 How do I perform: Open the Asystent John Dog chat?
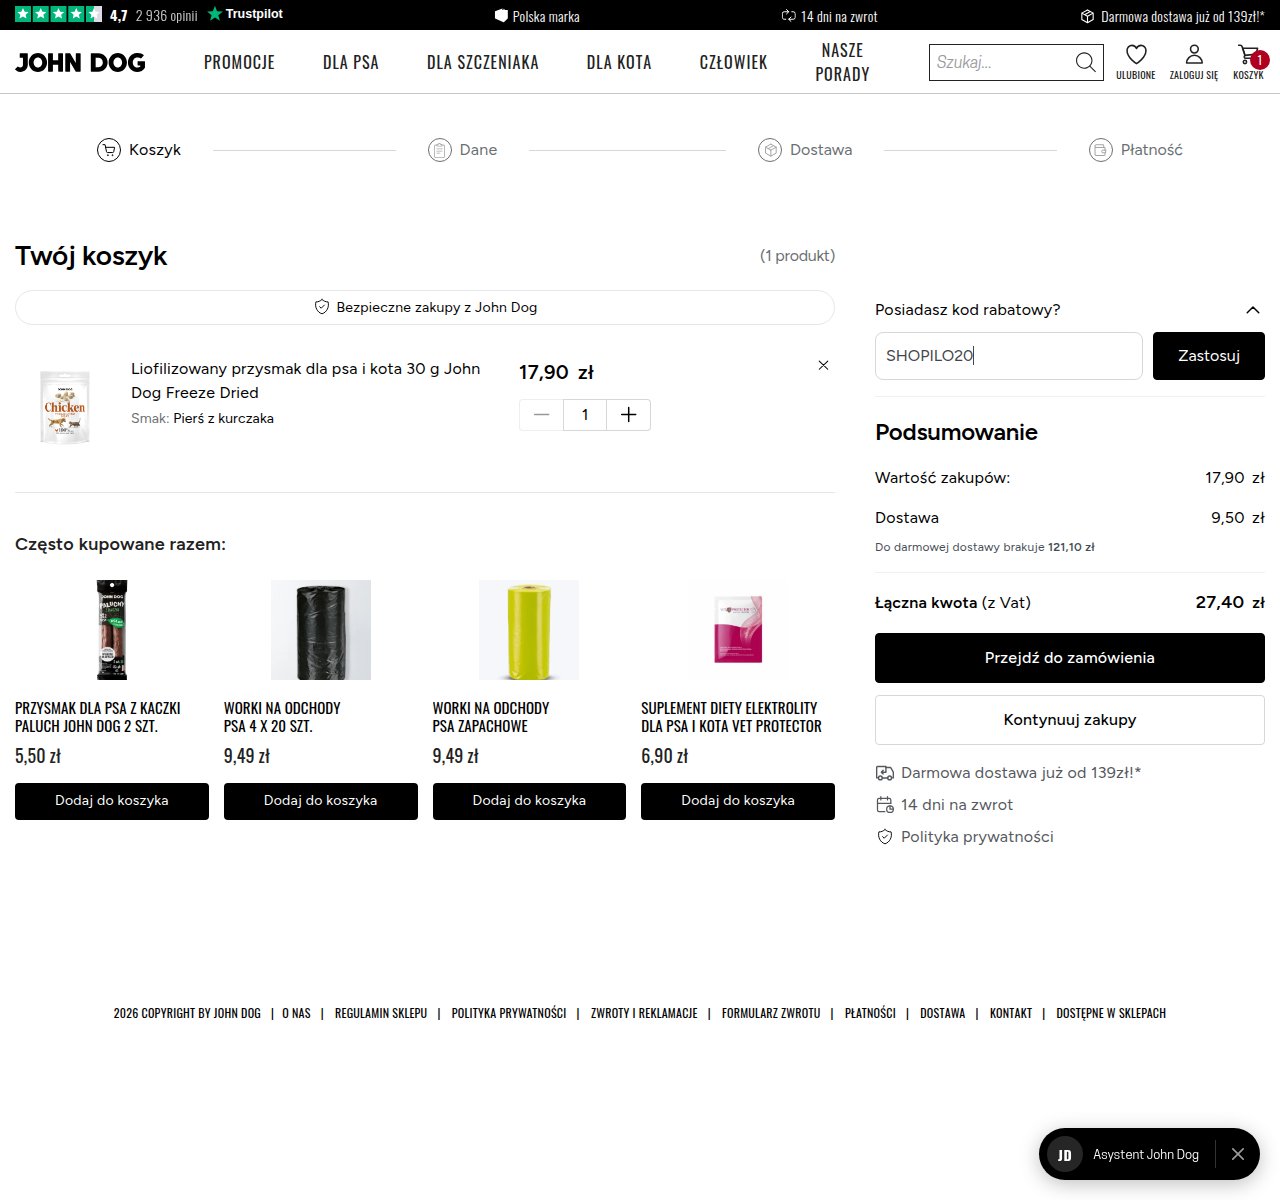click(1126, 1154)
